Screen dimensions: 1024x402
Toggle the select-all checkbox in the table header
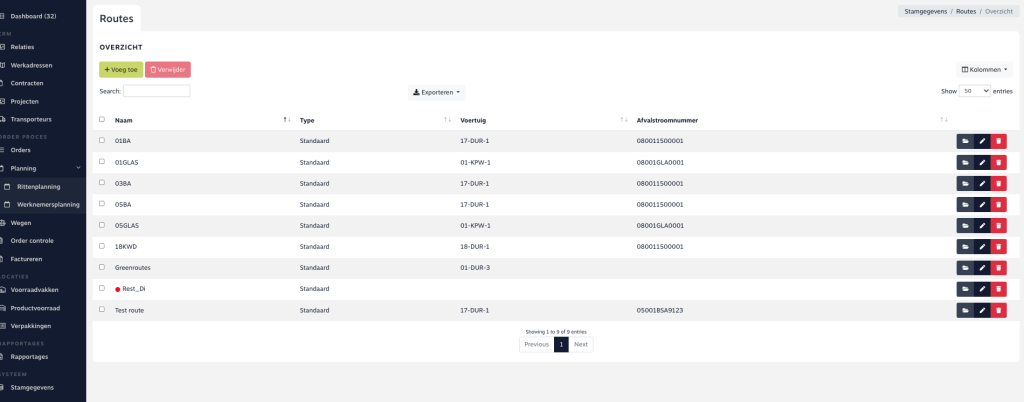pos(102,120)
